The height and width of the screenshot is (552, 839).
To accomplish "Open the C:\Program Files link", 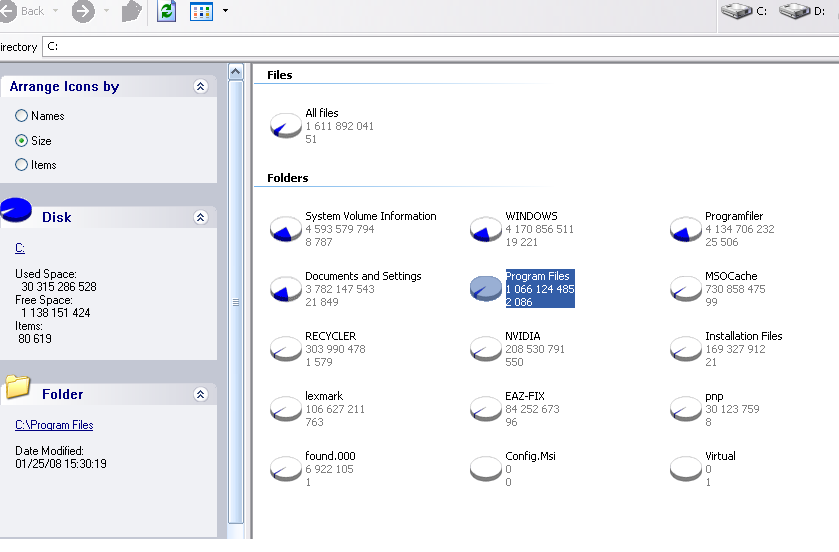I will 54,425.
